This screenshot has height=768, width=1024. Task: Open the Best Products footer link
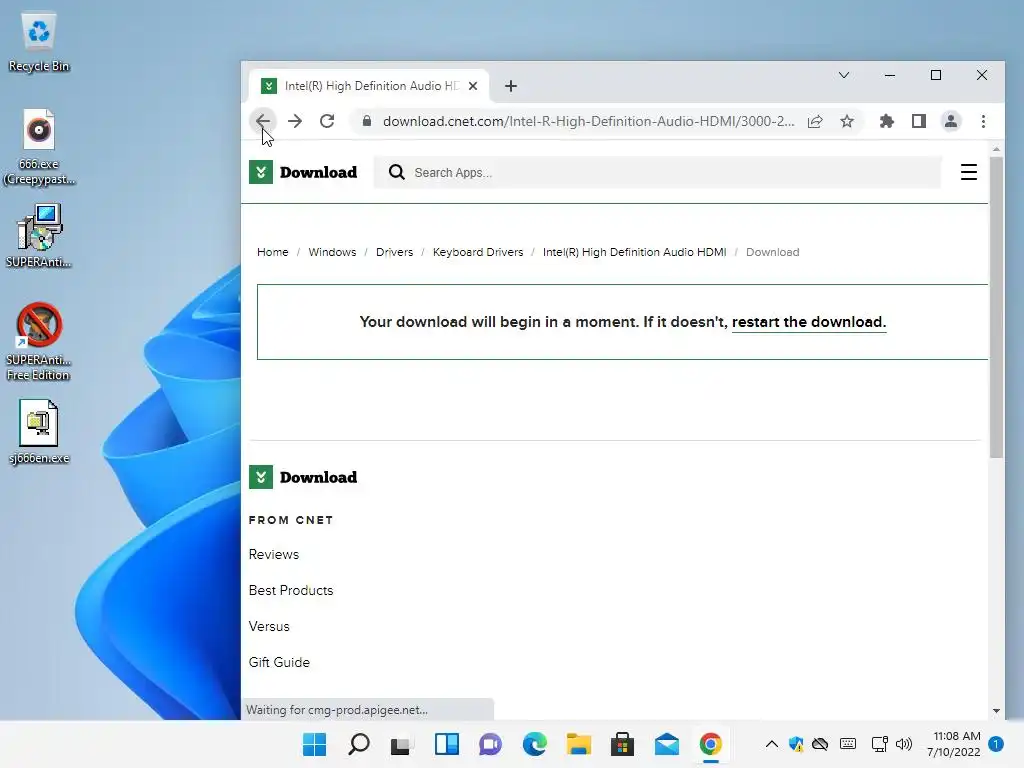point(291,590)
